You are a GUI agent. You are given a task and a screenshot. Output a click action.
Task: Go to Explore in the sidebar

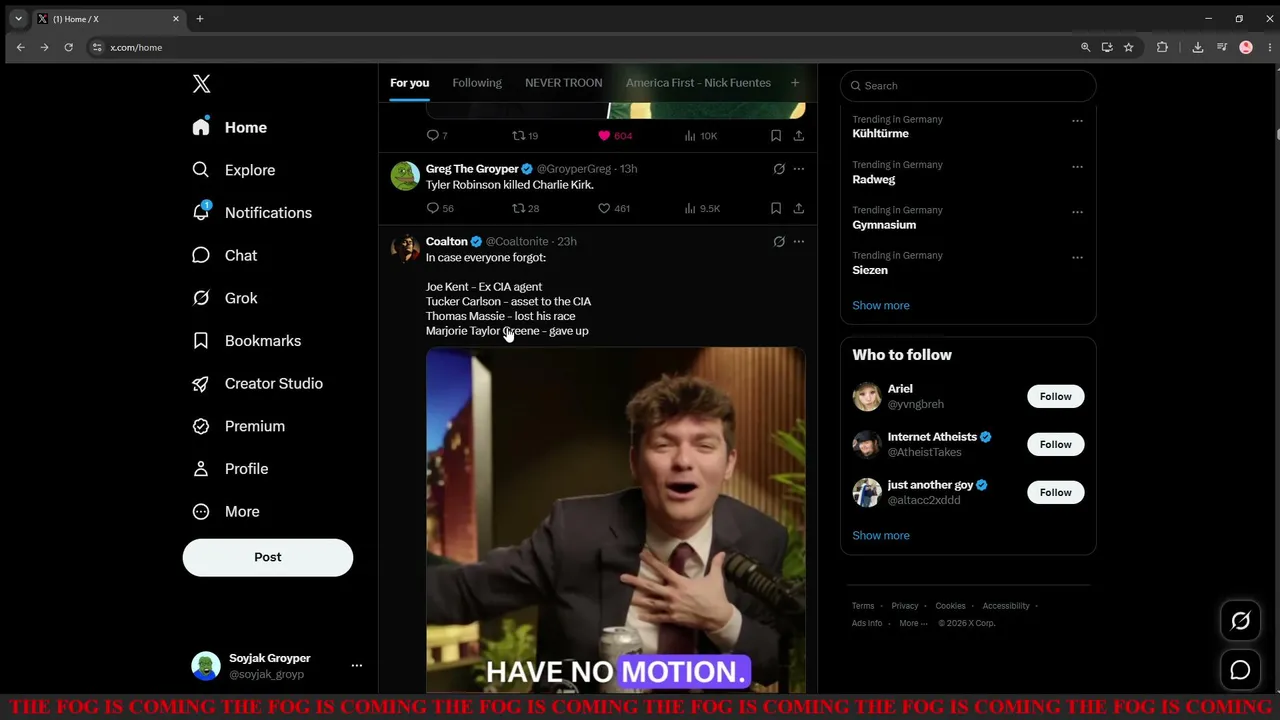click(x=234, y=170)
